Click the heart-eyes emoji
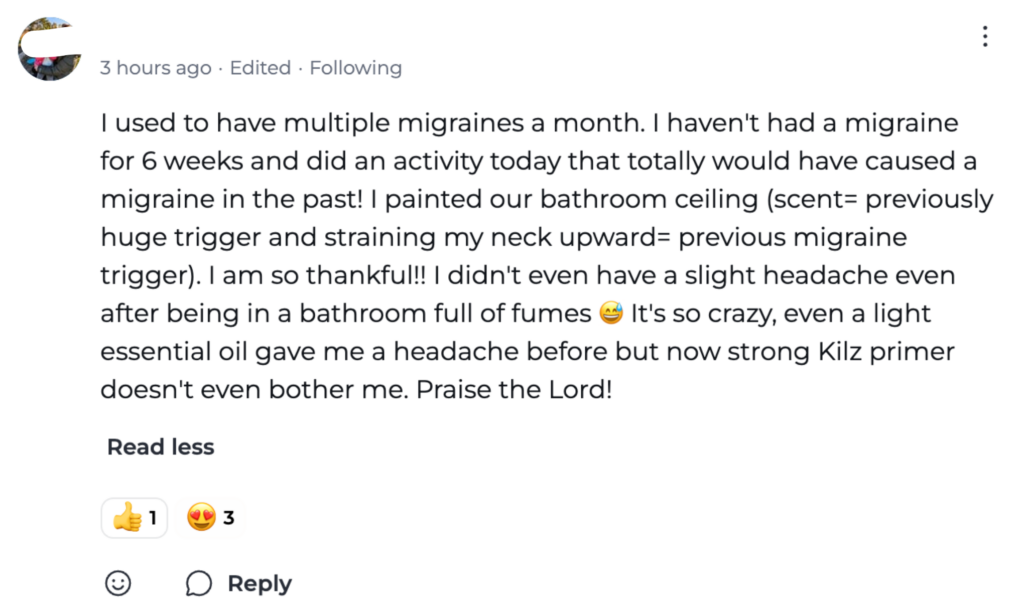 coord(201,518)
